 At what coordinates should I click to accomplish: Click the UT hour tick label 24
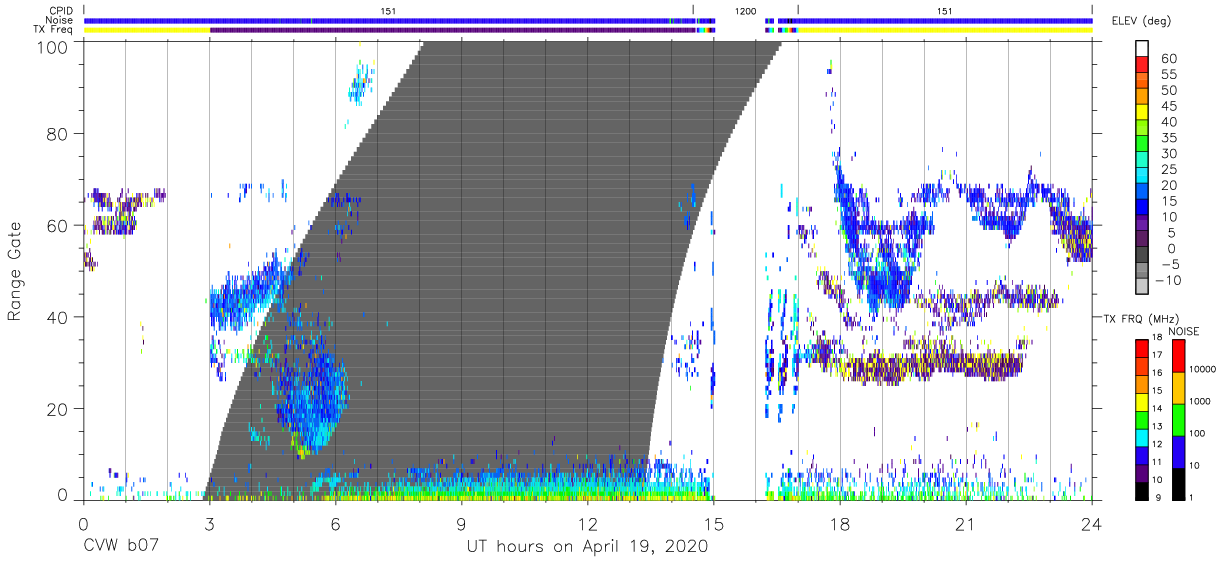click(1092, 524)
